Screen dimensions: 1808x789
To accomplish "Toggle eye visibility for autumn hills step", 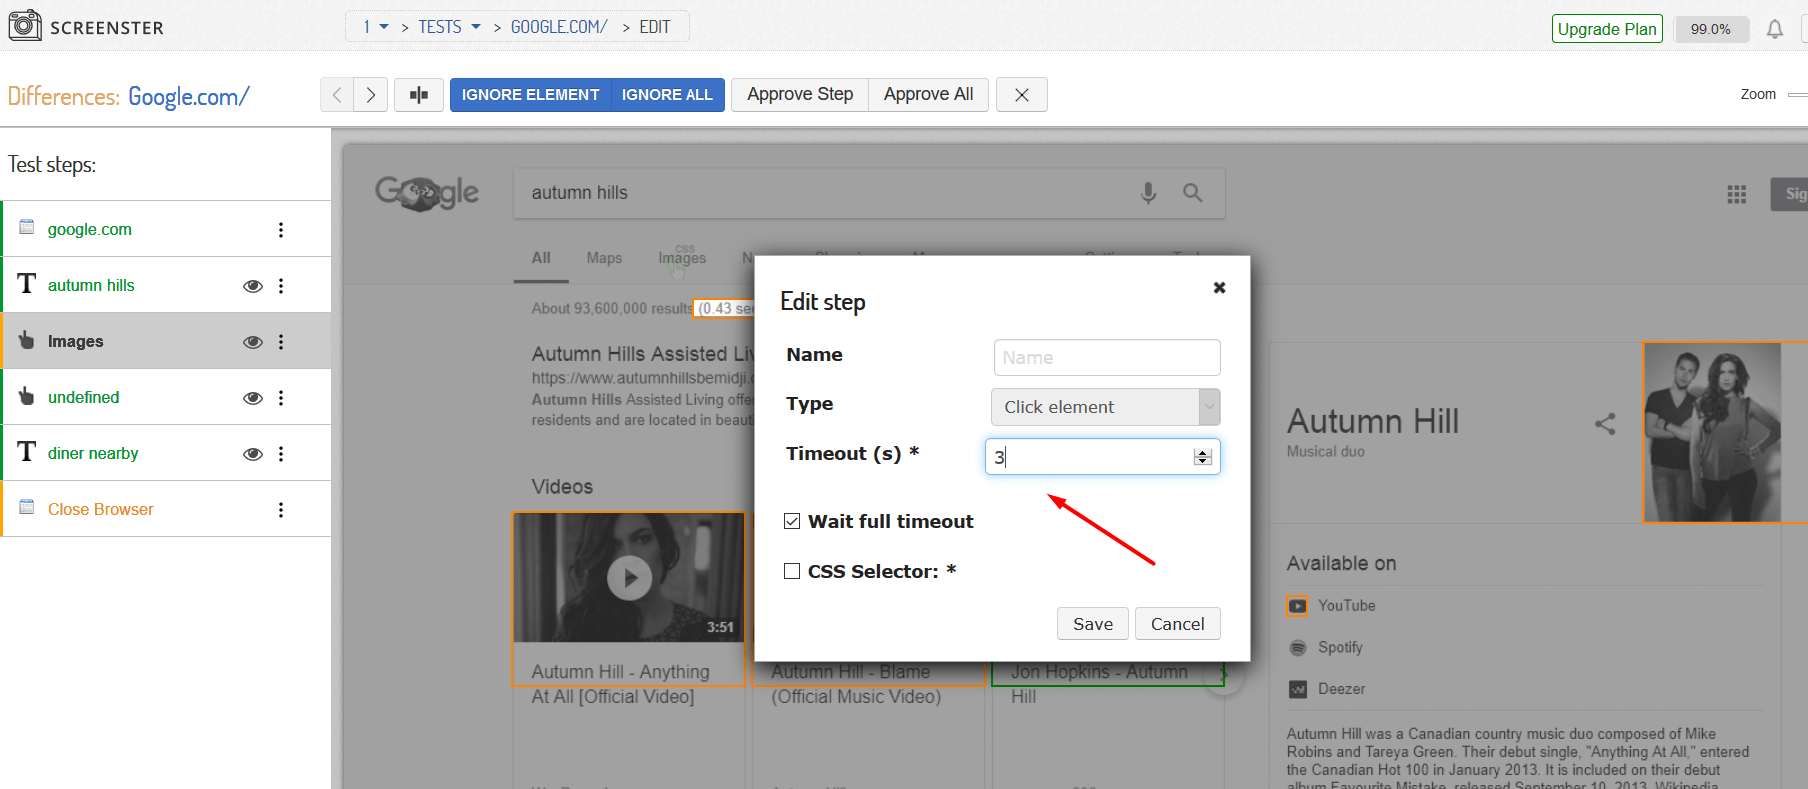I will (x=253, y=286).
